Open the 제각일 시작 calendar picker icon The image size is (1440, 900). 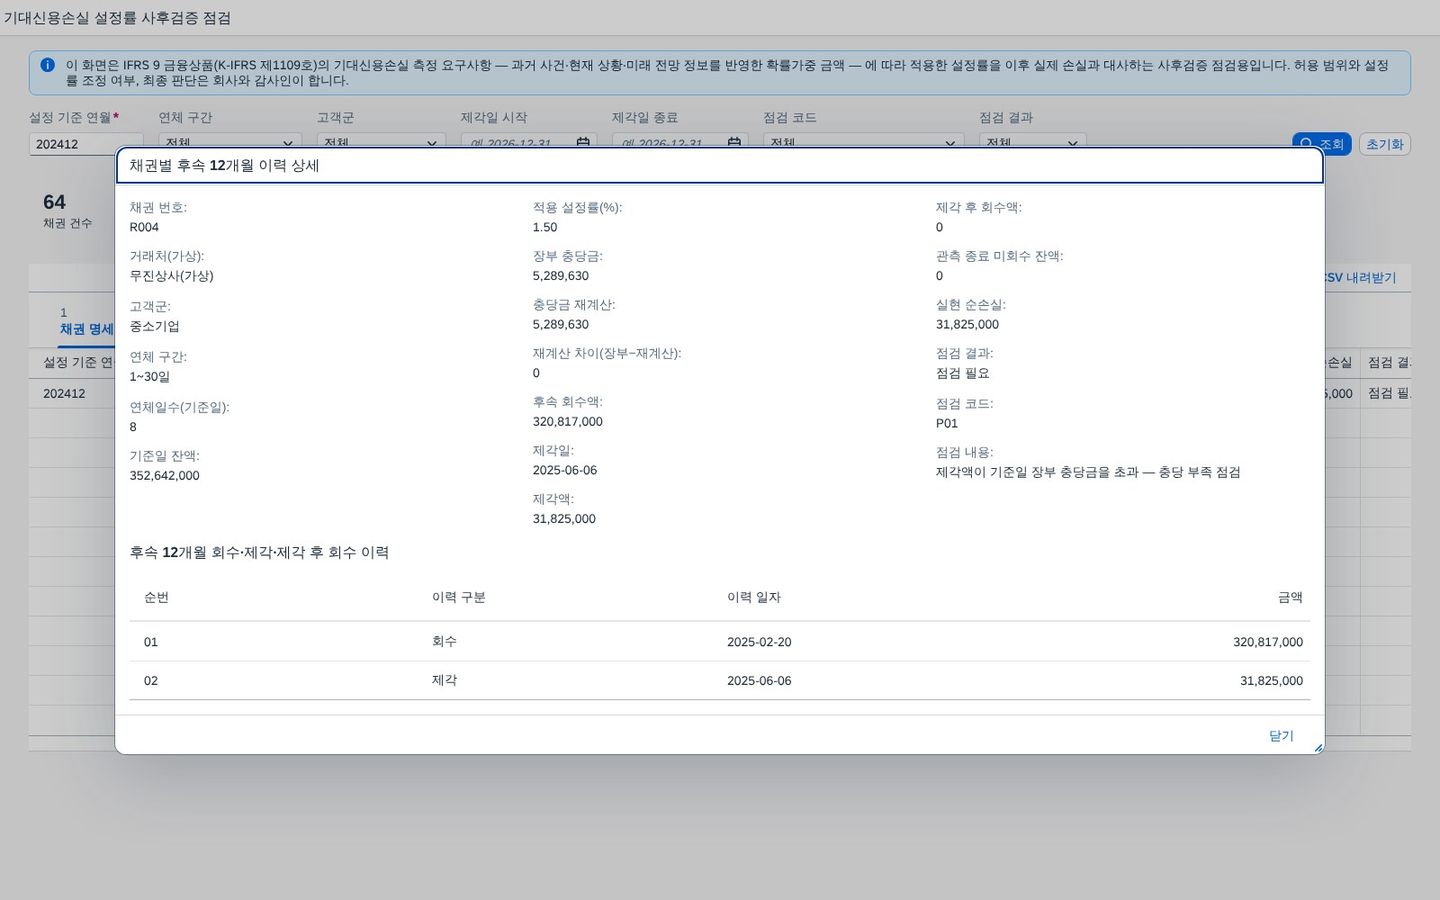[583, 143]
